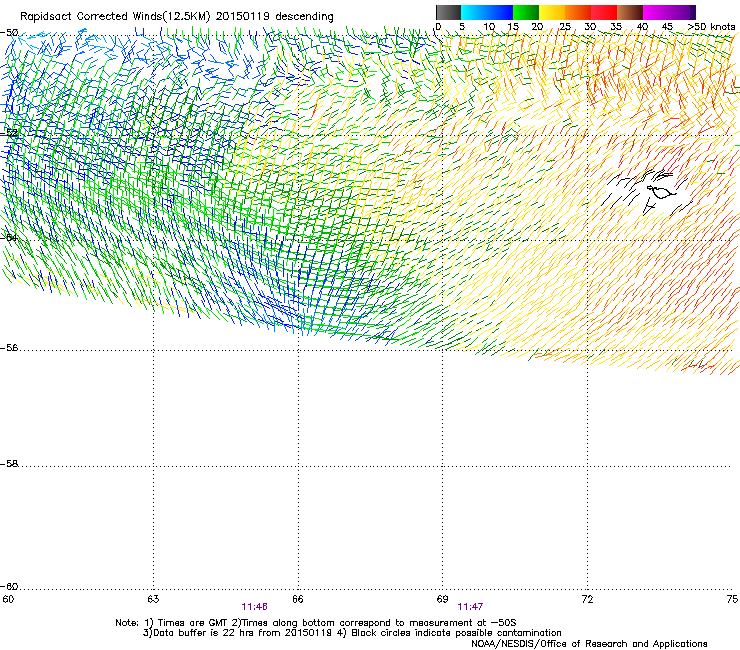Click the '>50 knots' legend label
The image size is (740, 650).
[711, 27]
